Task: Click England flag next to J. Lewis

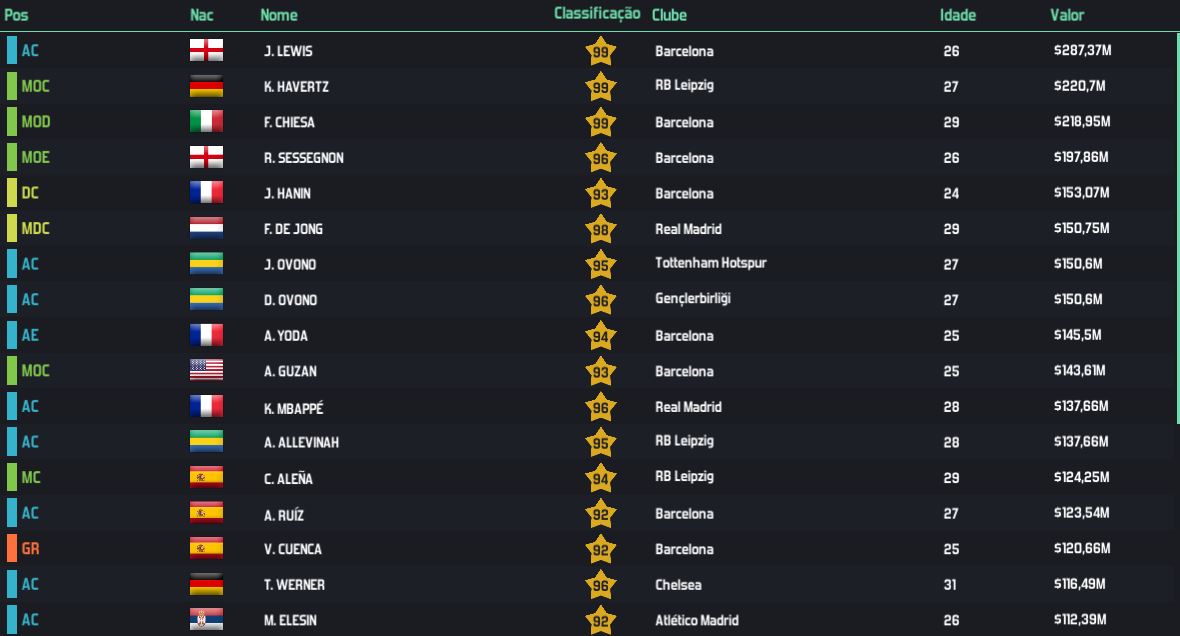Action: pos(206,51)
